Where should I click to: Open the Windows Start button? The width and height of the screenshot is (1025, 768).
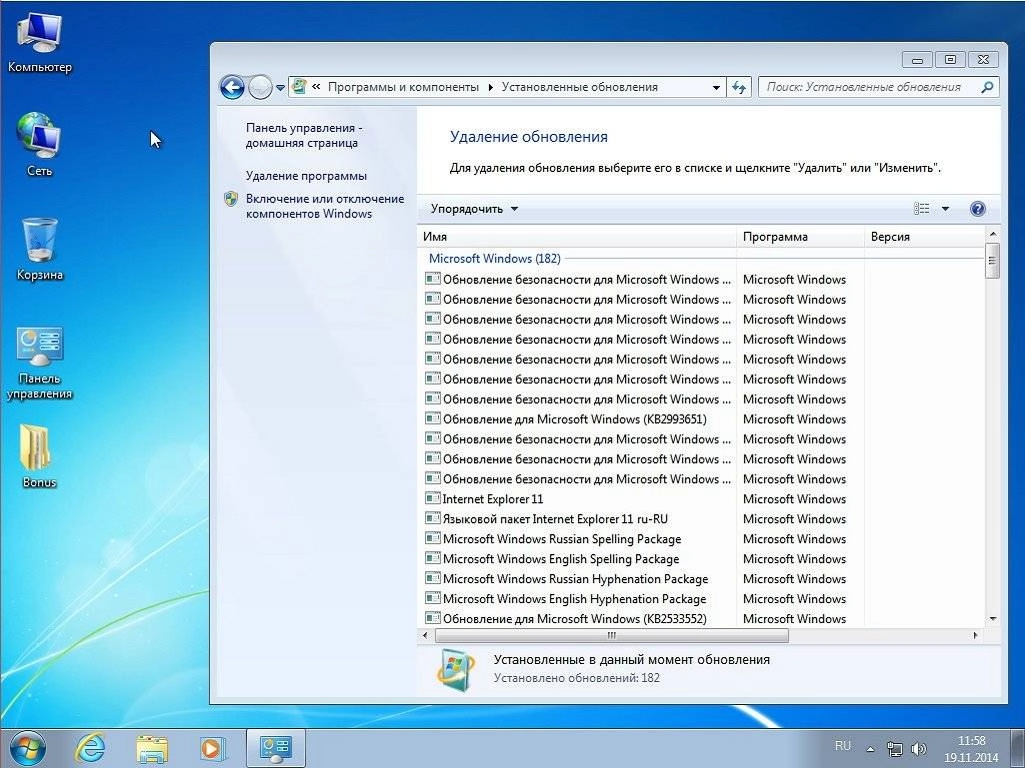click(x=27, y=749)
